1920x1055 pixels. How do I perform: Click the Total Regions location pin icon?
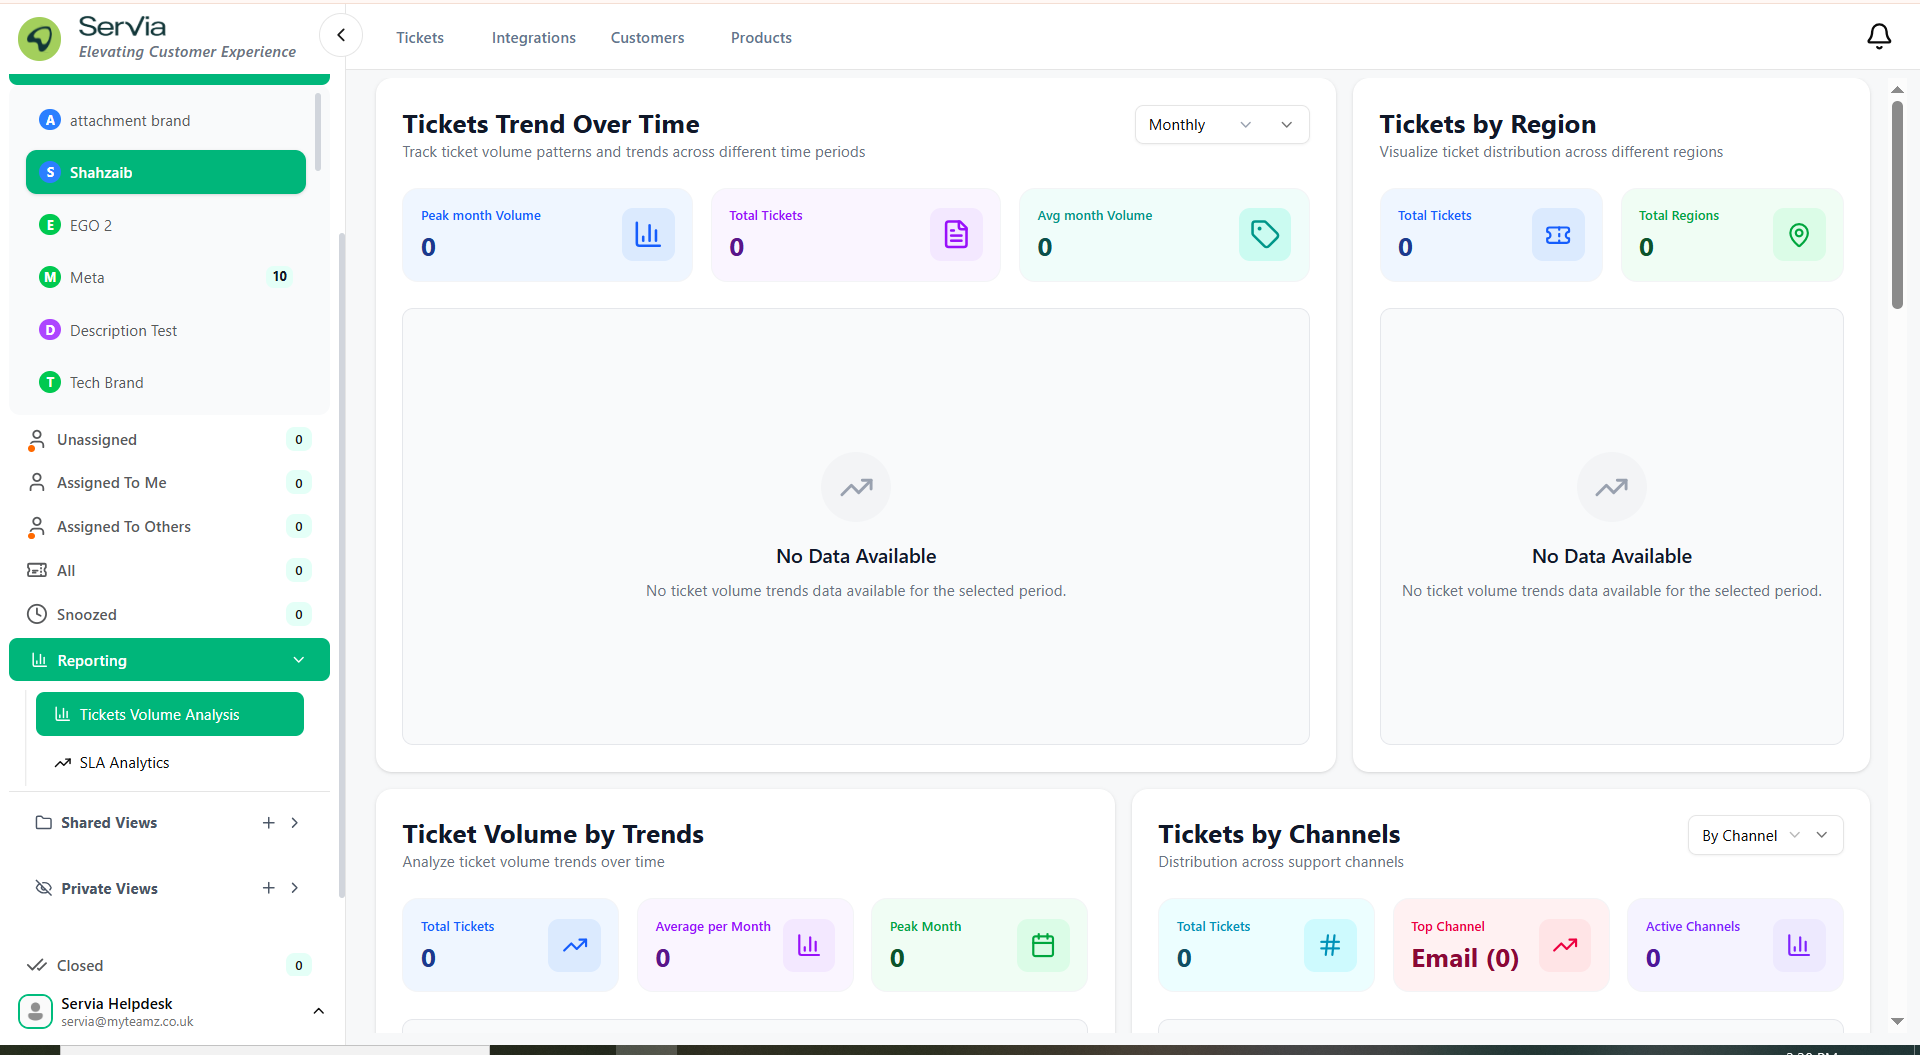(x=1798, y=235)
